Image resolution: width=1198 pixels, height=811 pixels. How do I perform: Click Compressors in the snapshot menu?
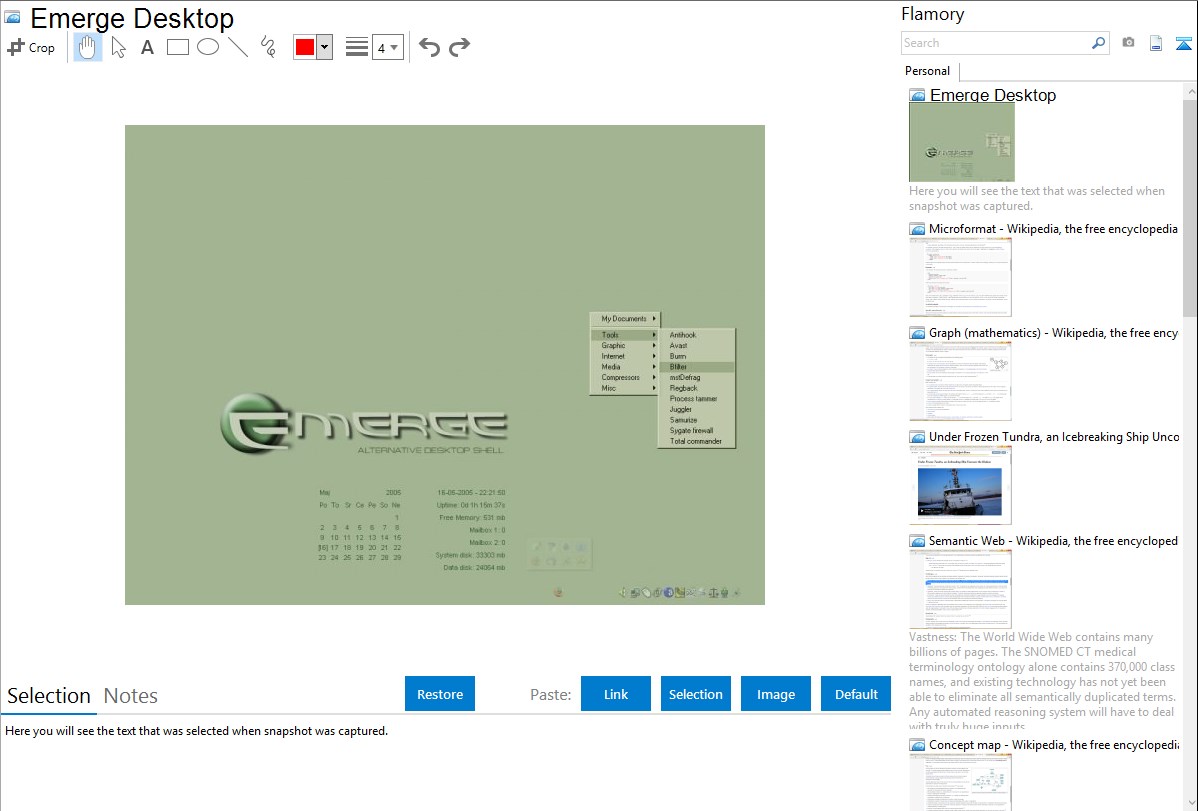tap(625, 378)
